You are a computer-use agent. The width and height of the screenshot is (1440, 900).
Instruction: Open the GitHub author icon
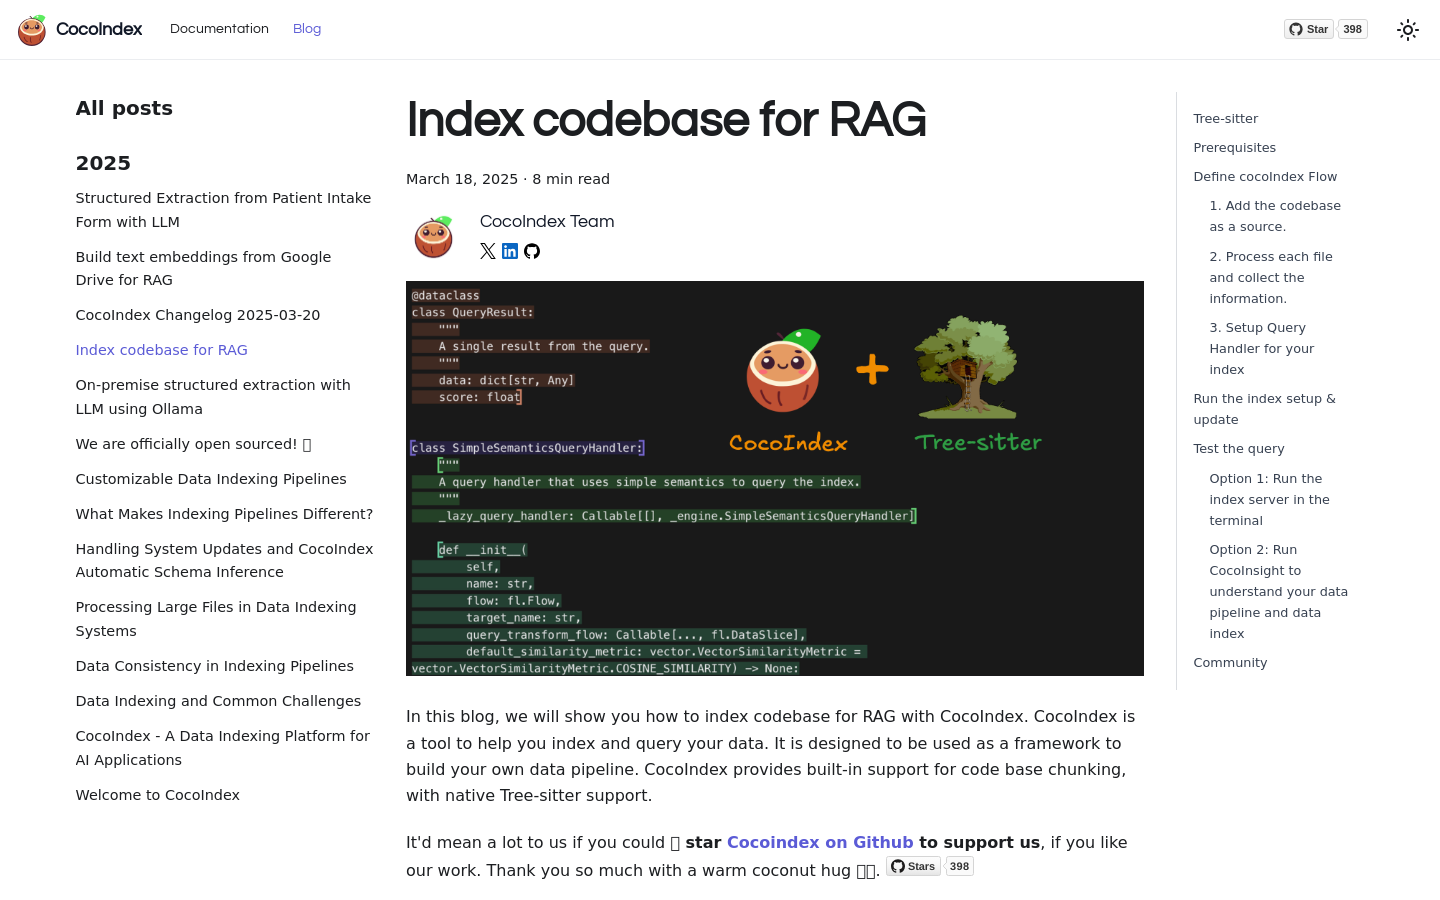coord(532,251)
